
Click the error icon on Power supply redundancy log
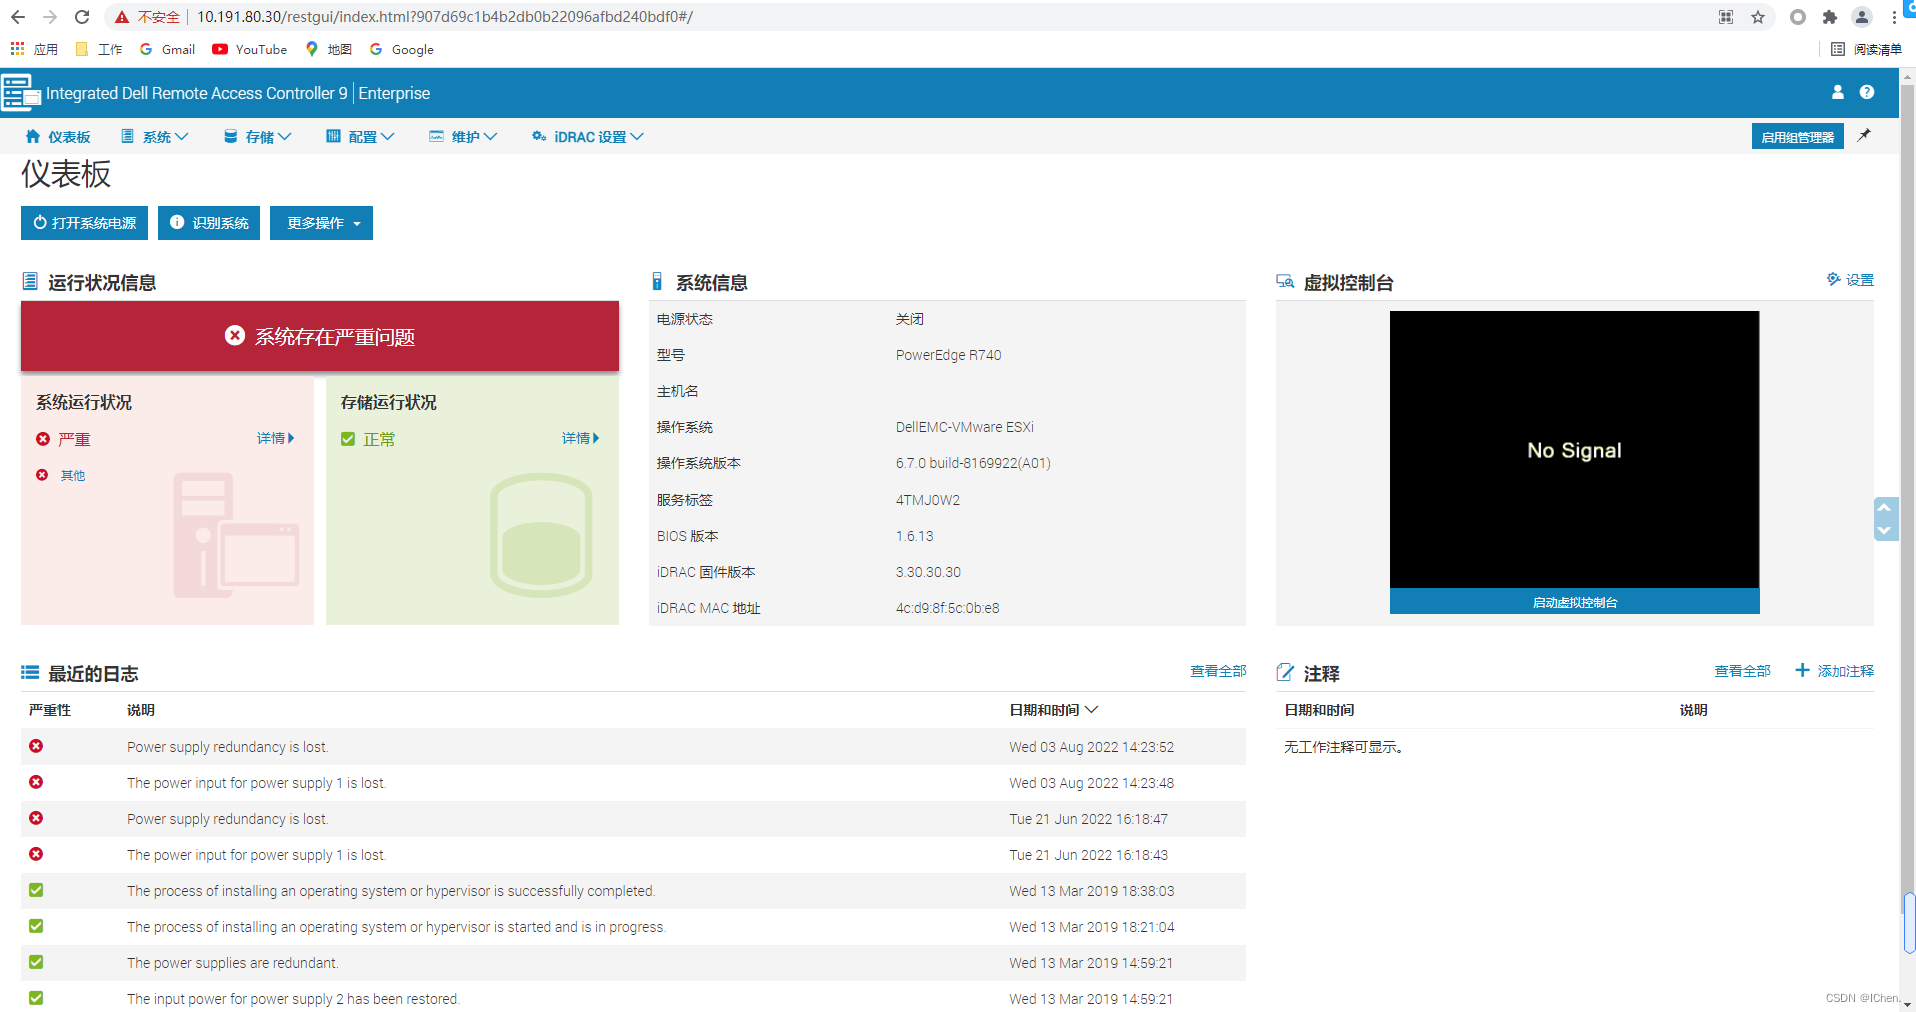click(x=36, y=746)
